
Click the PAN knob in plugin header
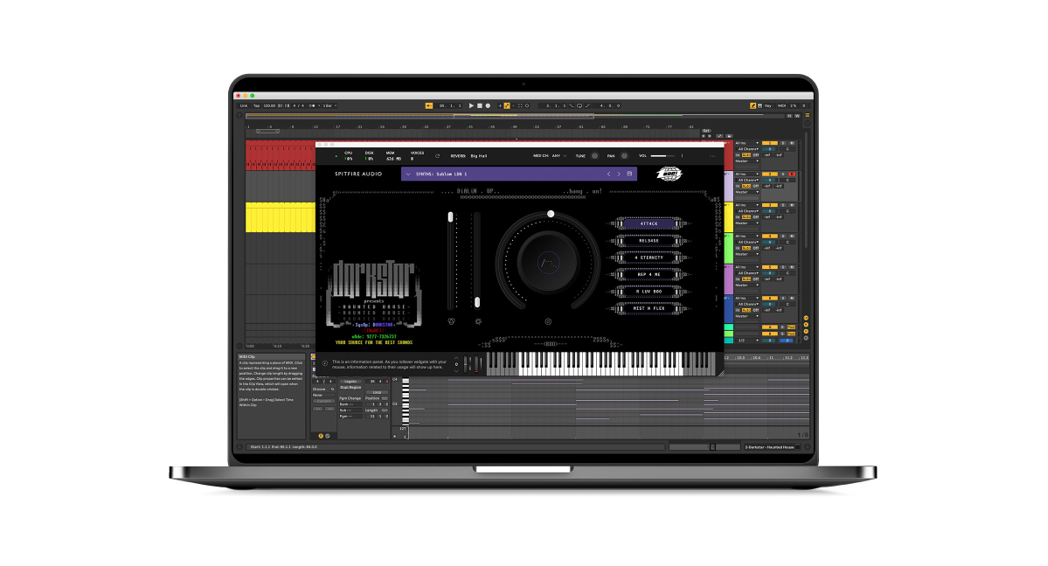tap(624, 156)
